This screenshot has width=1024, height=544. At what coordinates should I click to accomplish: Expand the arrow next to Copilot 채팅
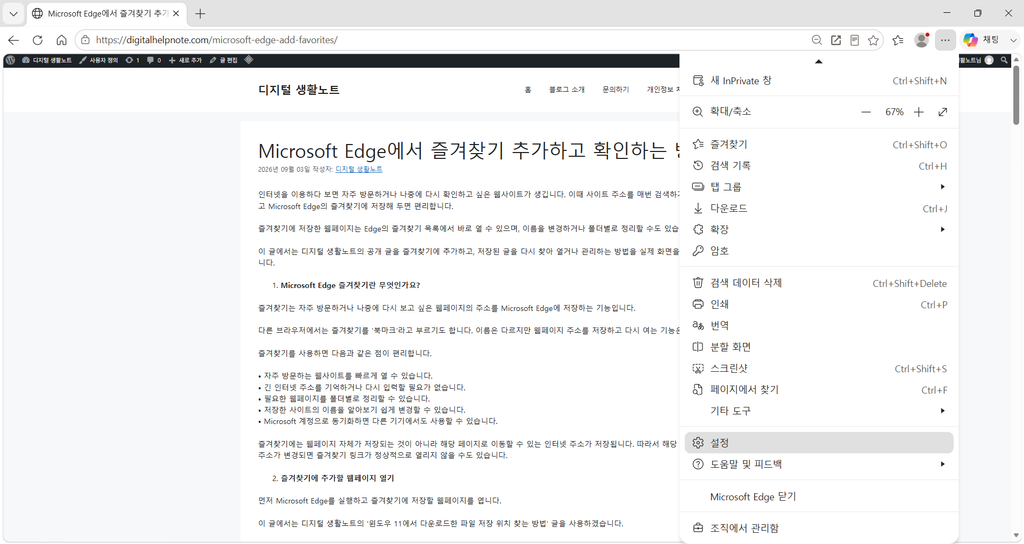(x=1013, y=40)
